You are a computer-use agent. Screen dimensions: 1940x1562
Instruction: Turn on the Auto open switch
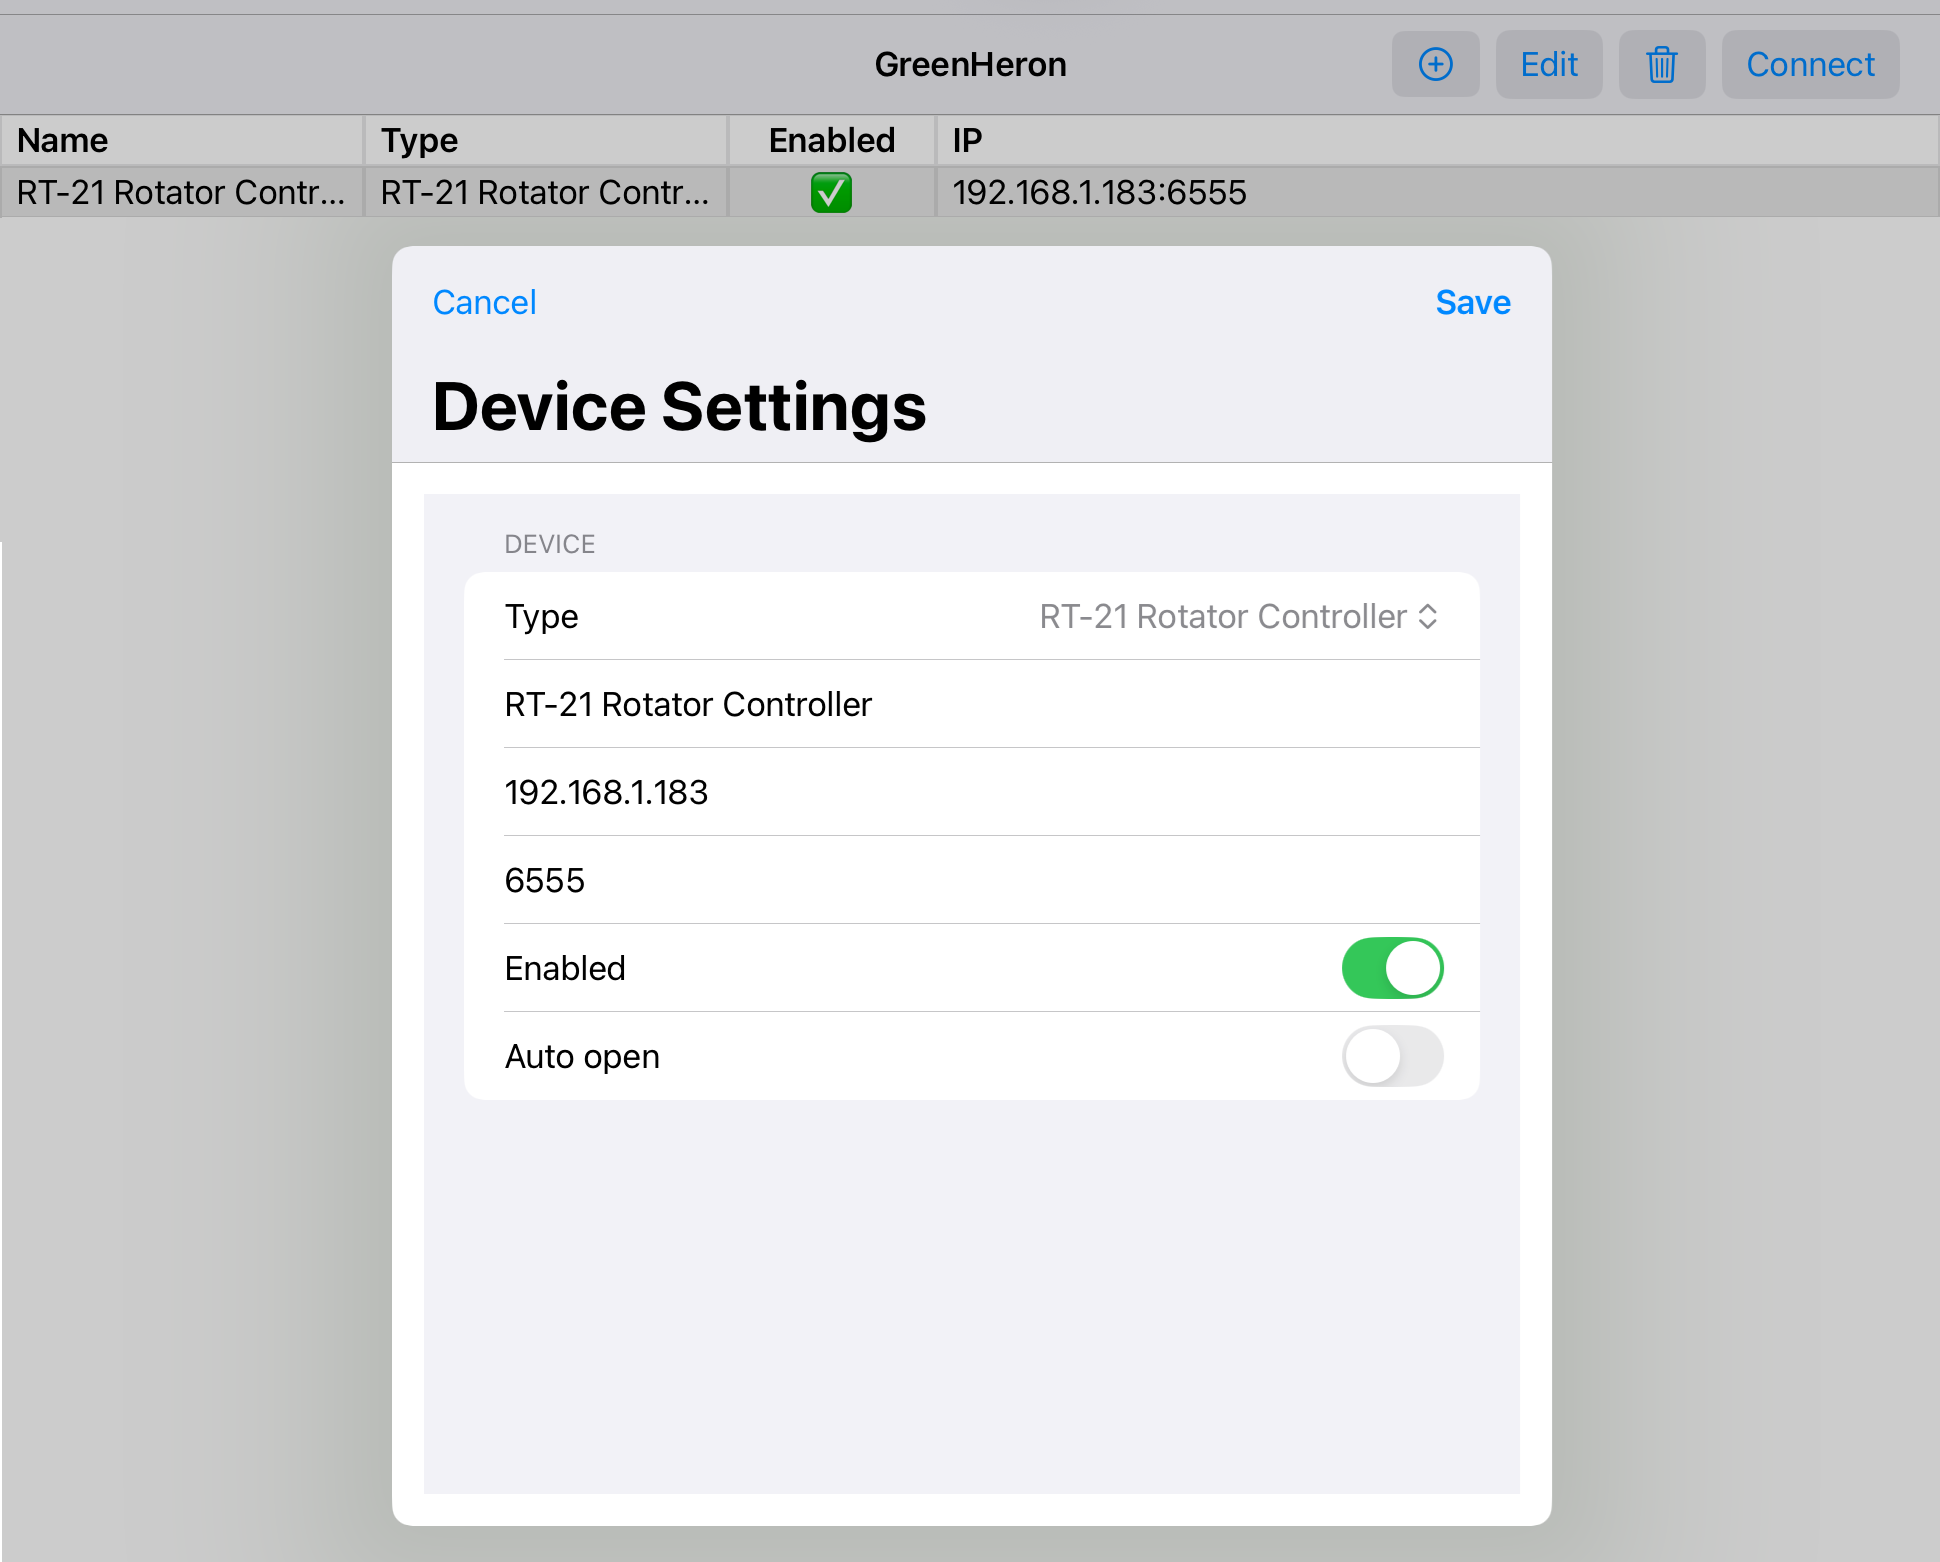click(1391, 1056)
